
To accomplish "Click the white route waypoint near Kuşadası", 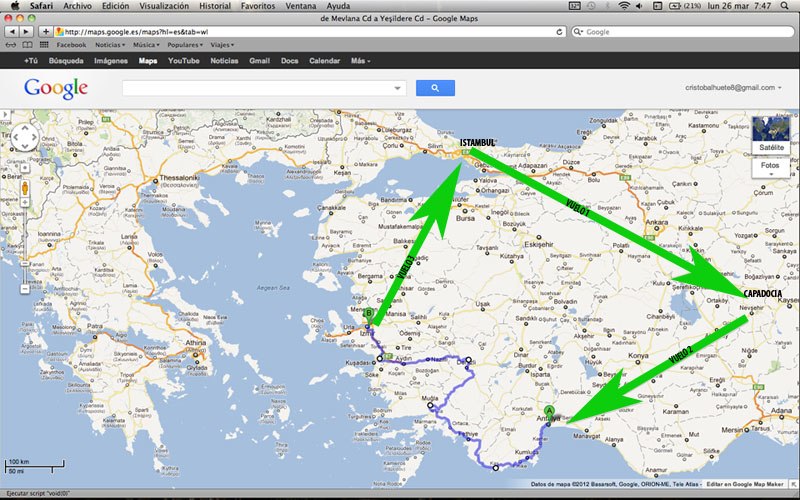I will pos(380,359).
